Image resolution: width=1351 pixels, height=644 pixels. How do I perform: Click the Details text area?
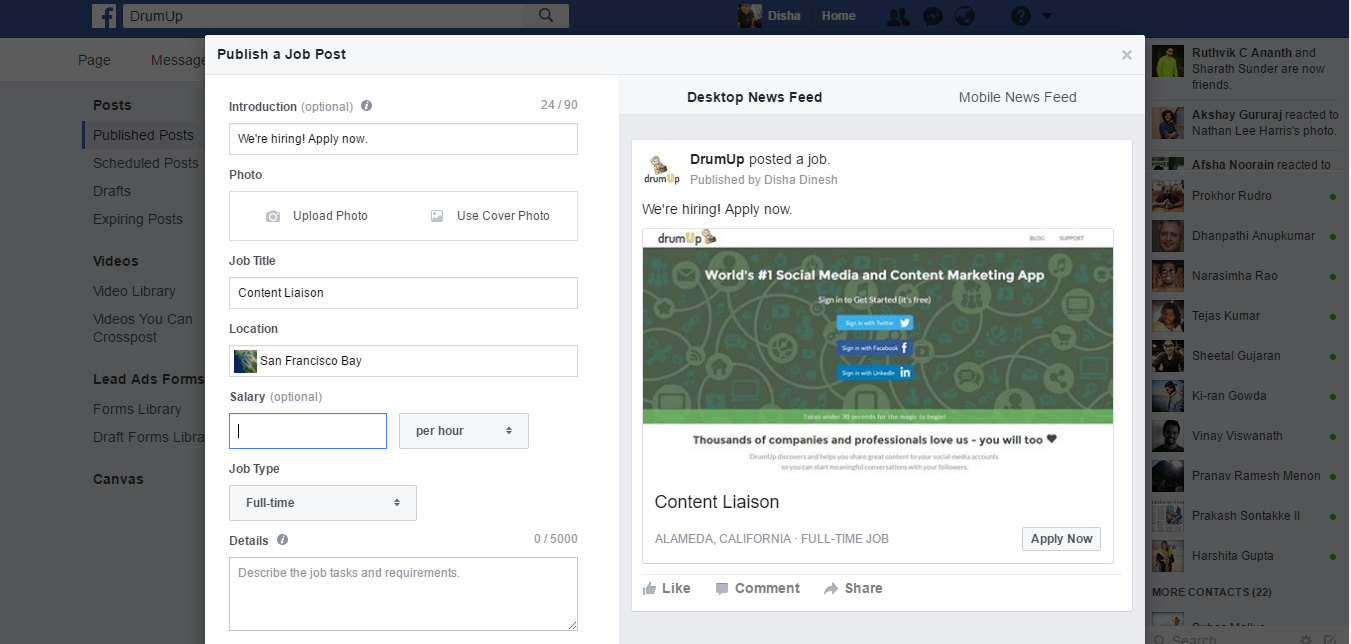click(x=403, y=594)
